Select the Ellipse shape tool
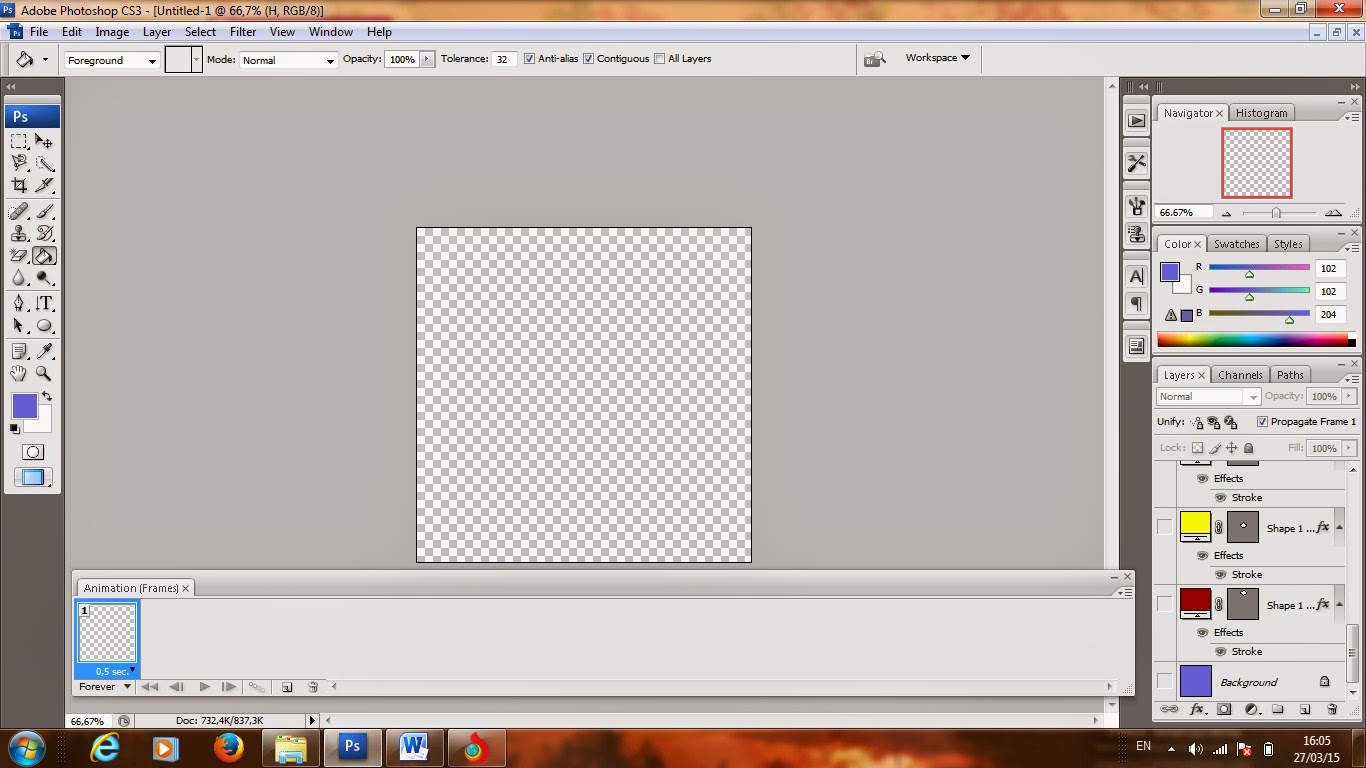1366x768 pixels. pyautogui.click(x=44, y=326)
